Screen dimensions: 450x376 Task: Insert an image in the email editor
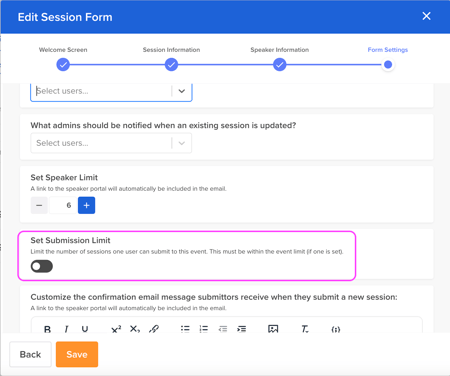point(273,329)
